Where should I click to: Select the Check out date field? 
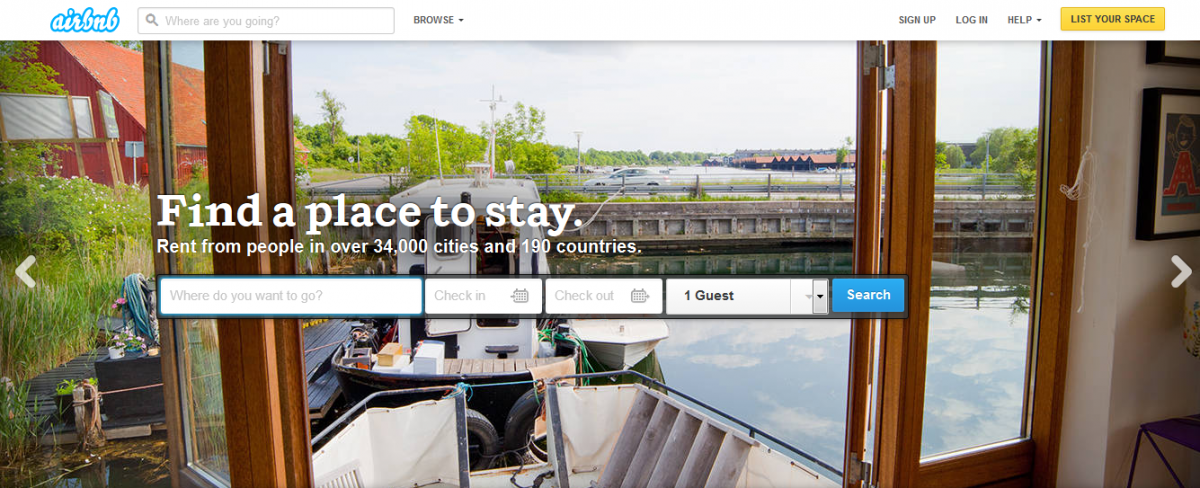(x=603, y=296)
